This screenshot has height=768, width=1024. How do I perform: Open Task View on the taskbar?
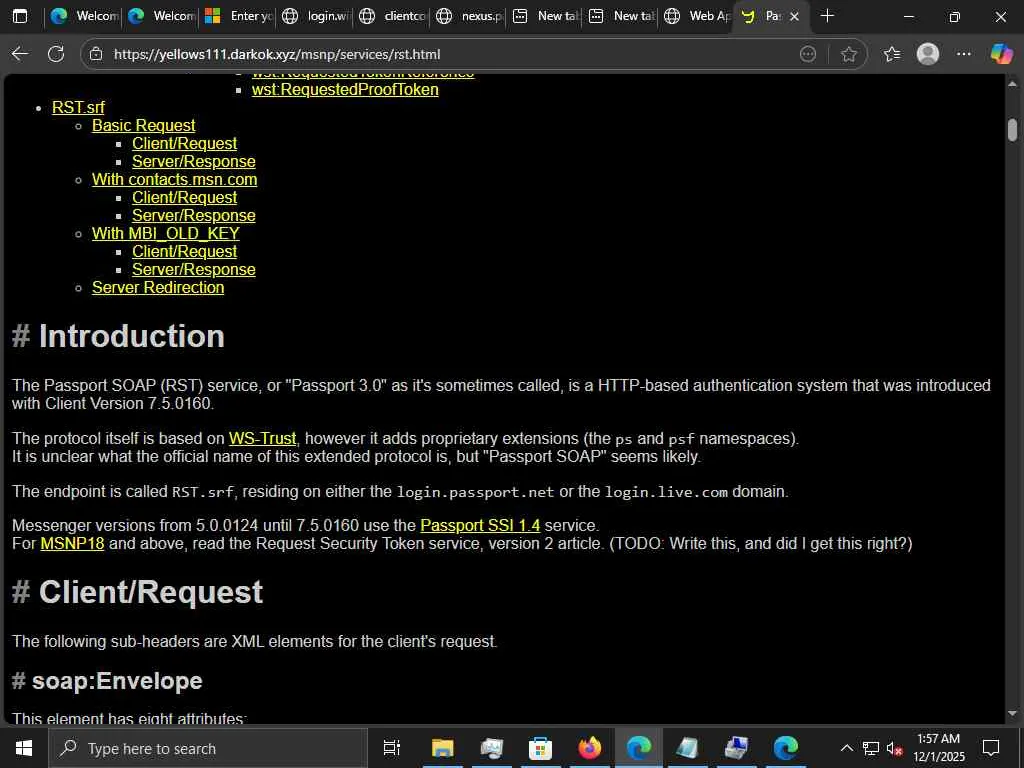(x=392, y=748)
